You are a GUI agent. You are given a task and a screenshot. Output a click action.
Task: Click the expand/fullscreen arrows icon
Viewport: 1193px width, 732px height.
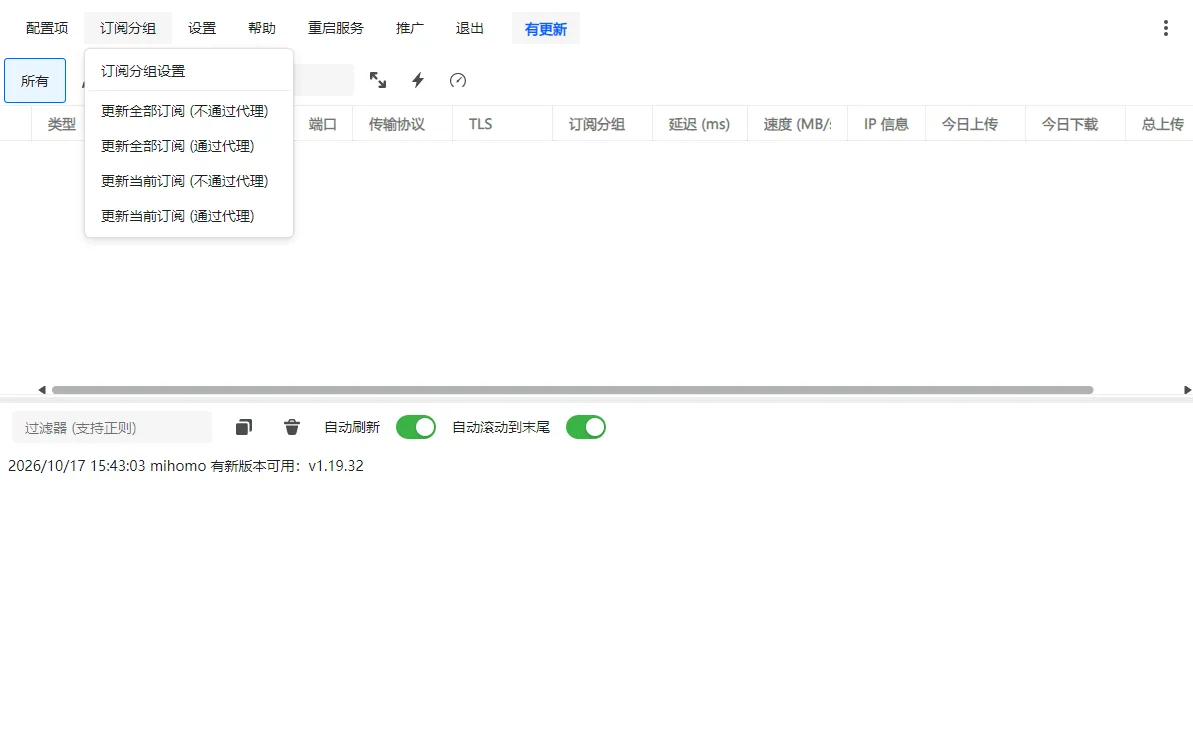click(378, 80)
